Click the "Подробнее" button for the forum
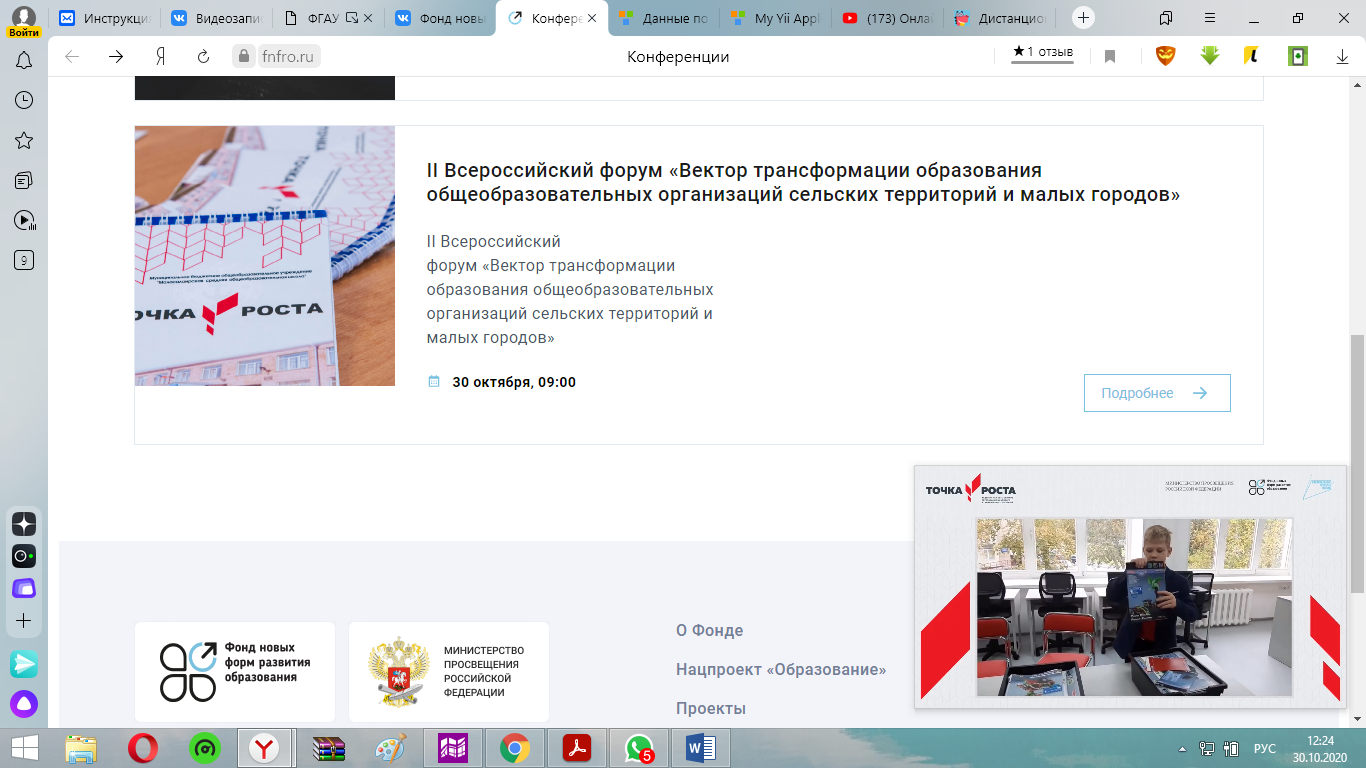 click(x=1156, y=393)
